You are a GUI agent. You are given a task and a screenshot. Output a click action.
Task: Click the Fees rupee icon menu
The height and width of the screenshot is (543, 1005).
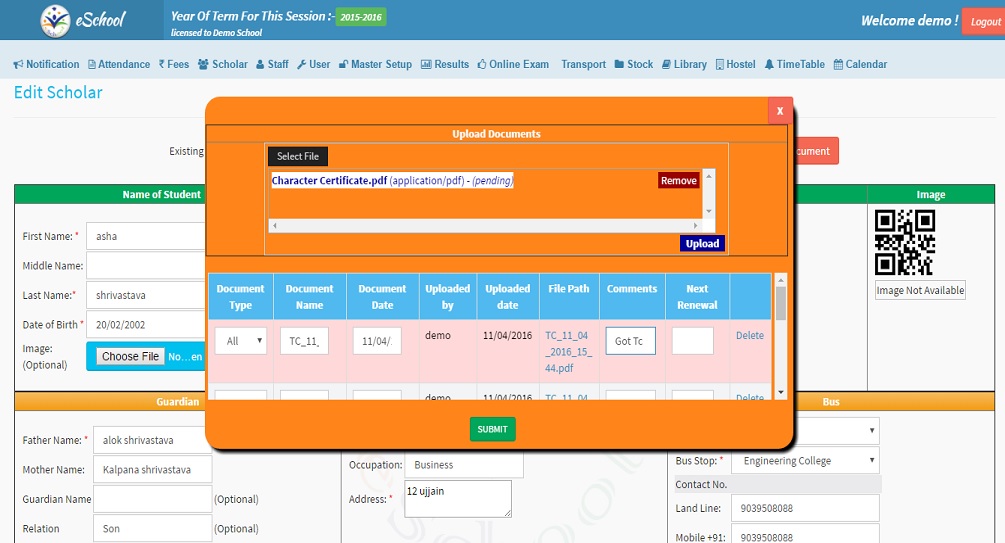pos(173,64)
